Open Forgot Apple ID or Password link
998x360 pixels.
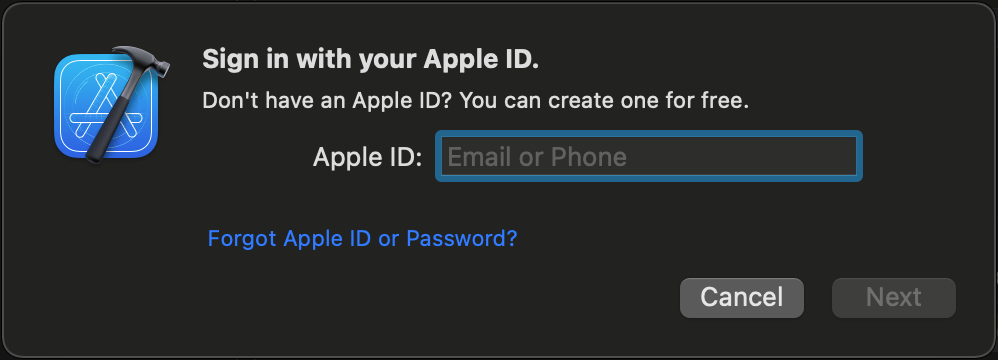click(x=362, y=239)
